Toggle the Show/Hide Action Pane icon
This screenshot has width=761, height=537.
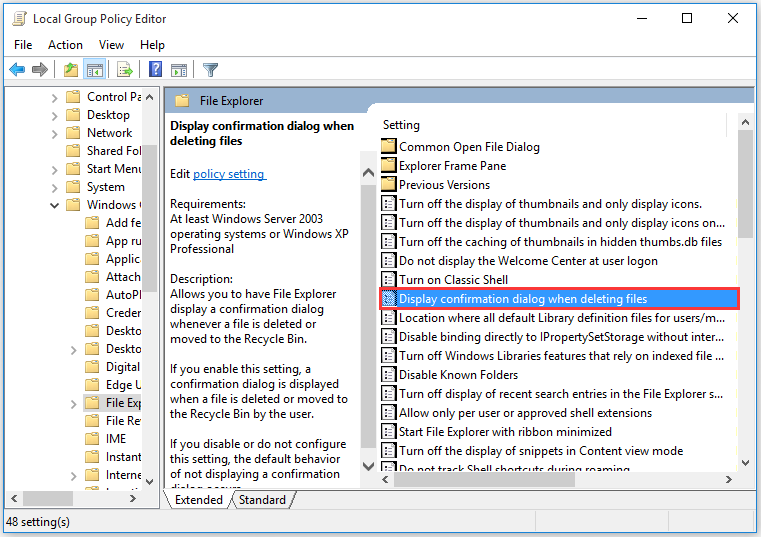tap(179, 70)
